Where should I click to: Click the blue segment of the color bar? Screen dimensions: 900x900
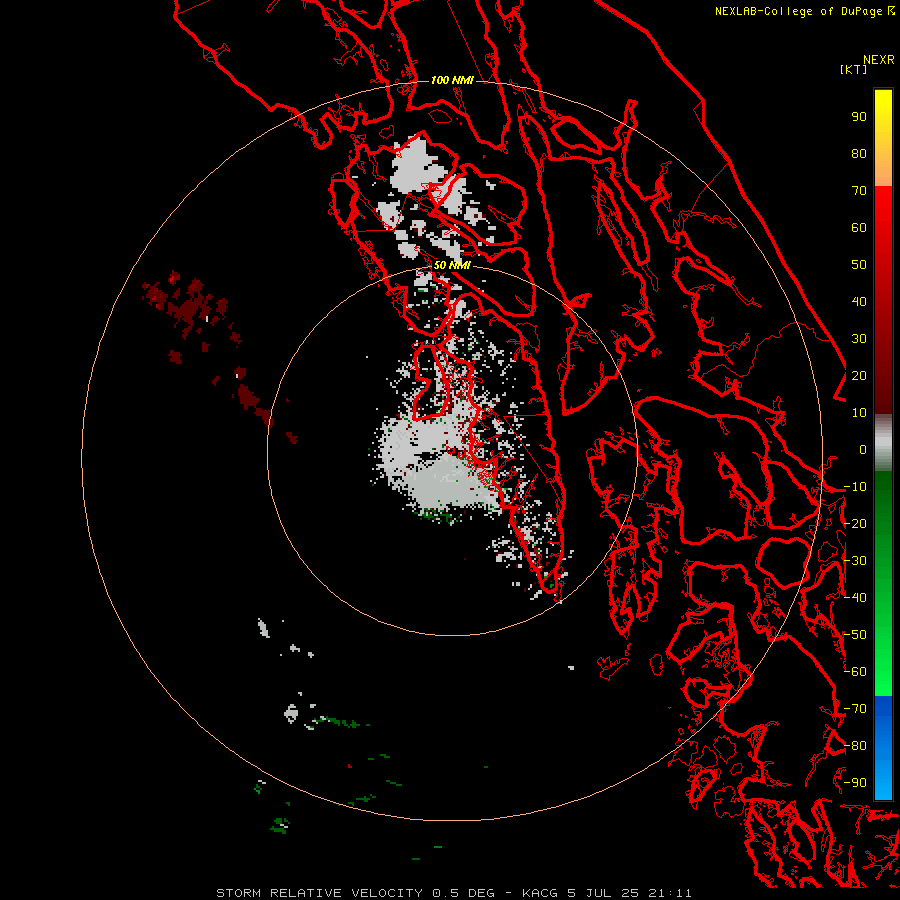(883, 748)
